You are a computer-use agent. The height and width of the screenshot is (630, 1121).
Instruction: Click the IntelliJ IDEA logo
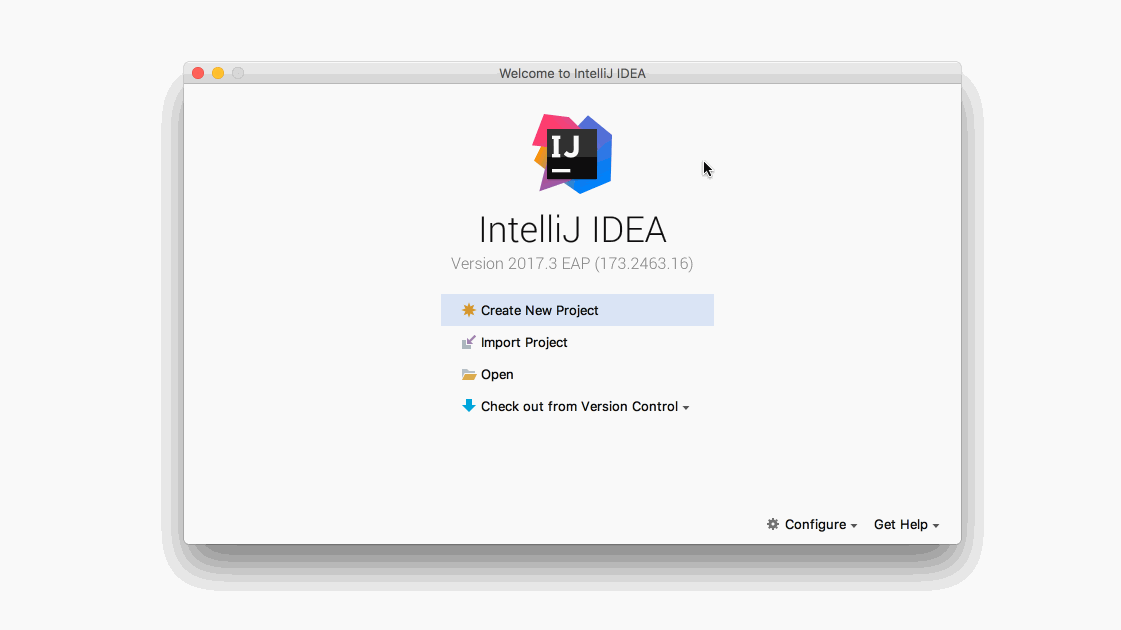[x=572, y=154]
